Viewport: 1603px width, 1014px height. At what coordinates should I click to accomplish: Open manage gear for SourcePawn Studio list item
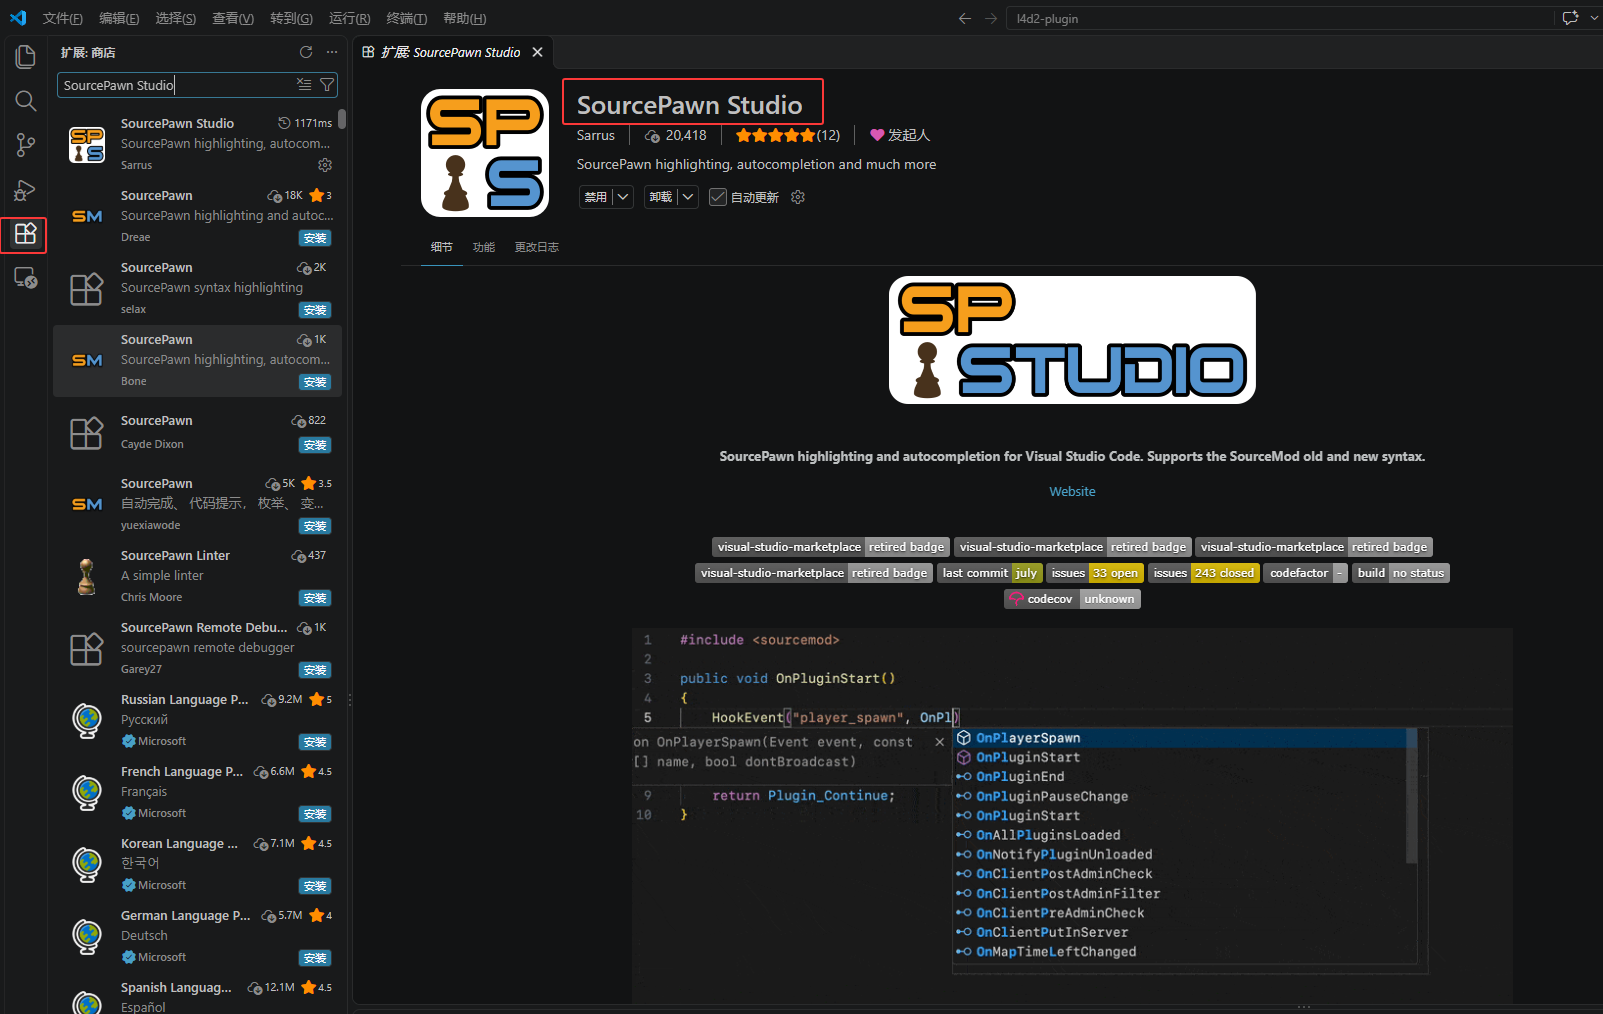pos(324,165)
